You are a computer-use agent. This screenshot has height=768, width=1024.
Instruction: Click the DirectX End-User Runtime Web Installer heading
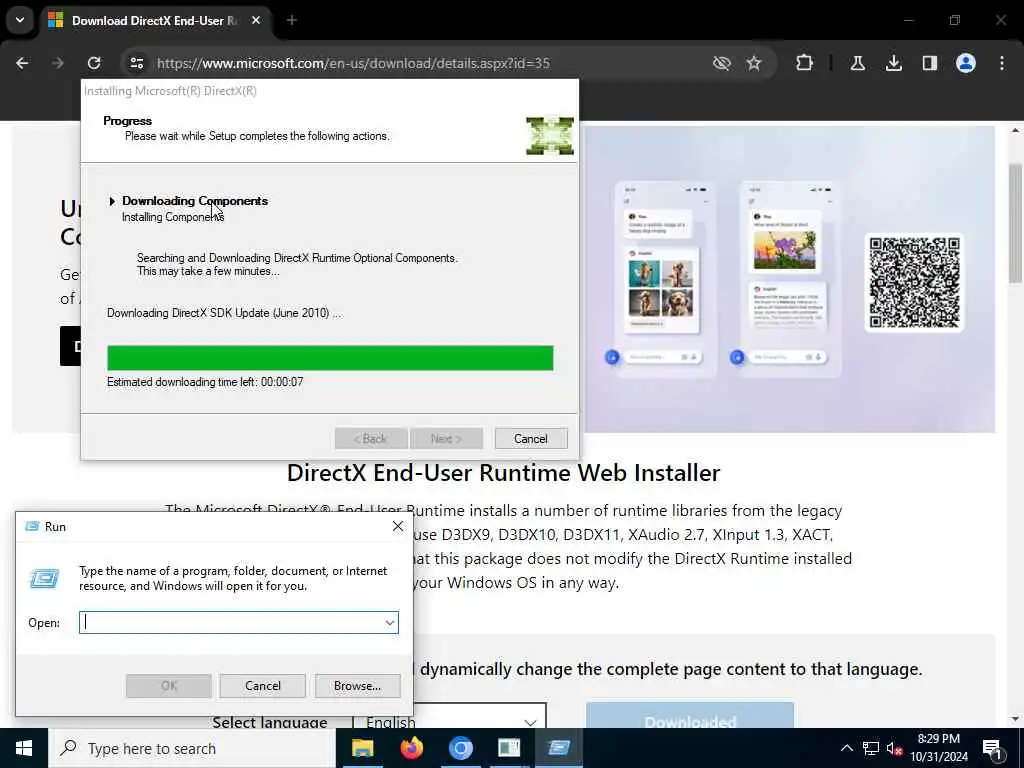click(x=504, y=473)
